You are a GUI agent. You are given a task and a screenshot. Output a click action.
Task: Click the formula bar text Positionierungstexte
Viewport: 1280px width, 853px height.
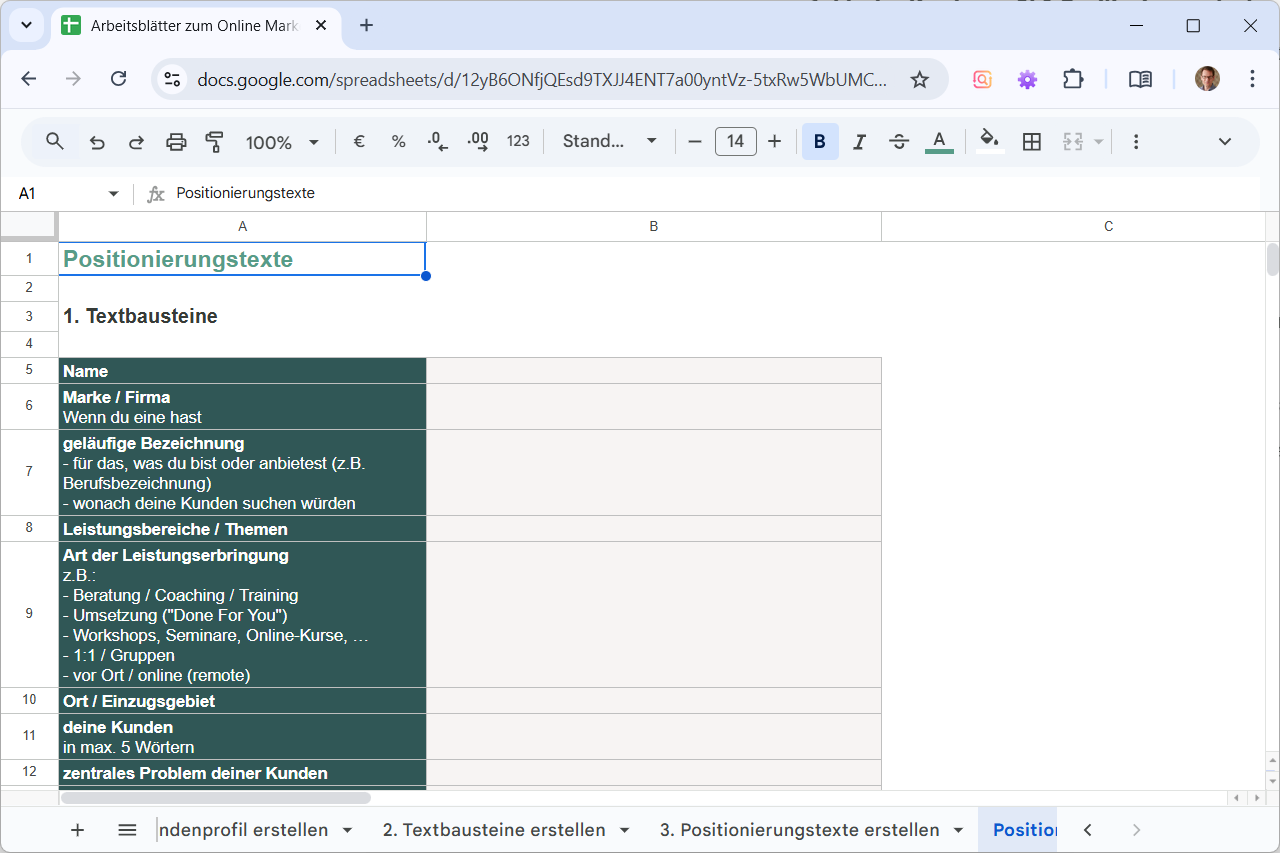click(x=245, y=193)
